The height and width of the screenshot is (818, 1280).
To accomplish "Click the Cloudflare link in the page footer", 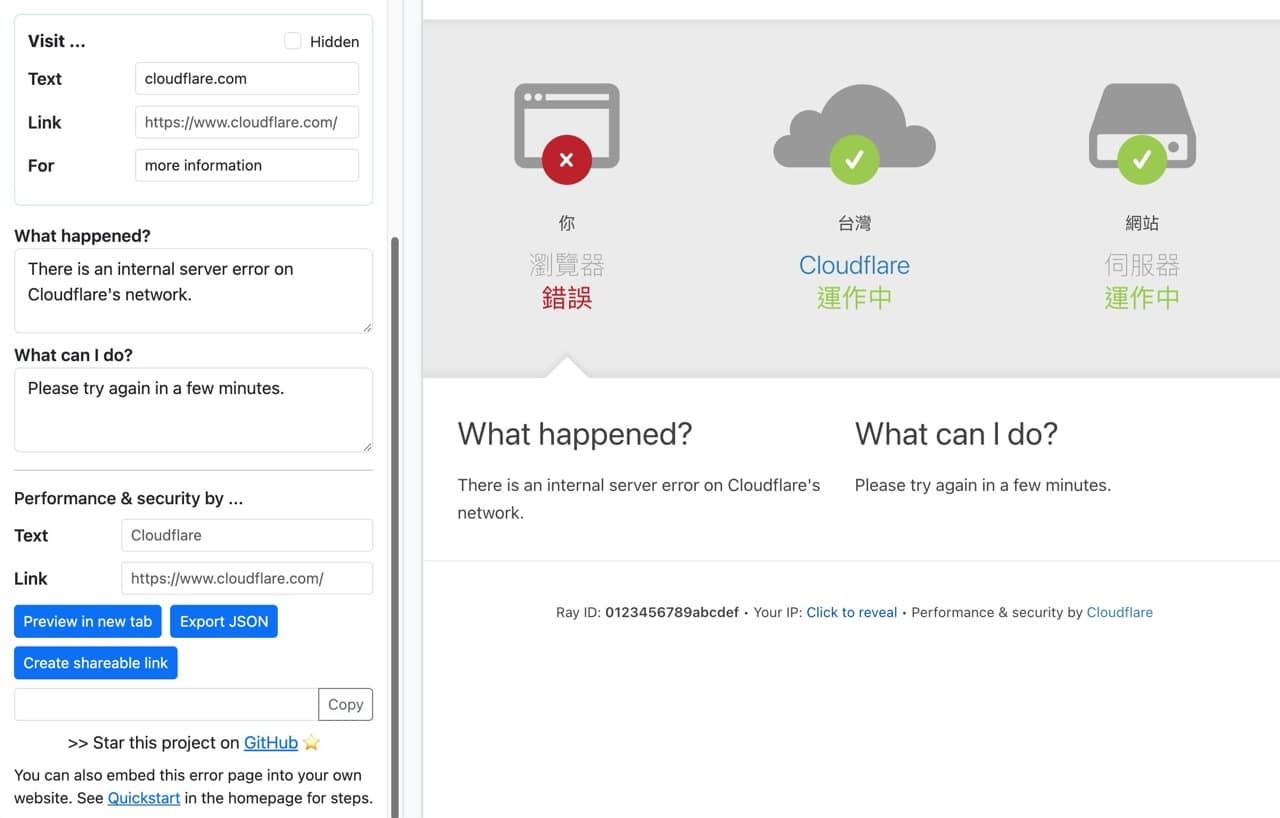I will click(x=1119, y=611).
